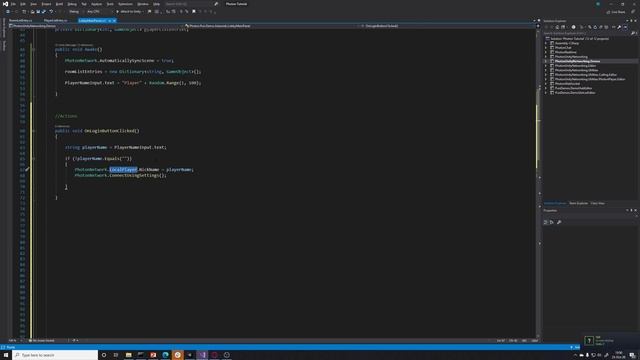Viewport: 640px width, 360px height.
Task: Click the //Actions comment line
Action: (66, 116)
